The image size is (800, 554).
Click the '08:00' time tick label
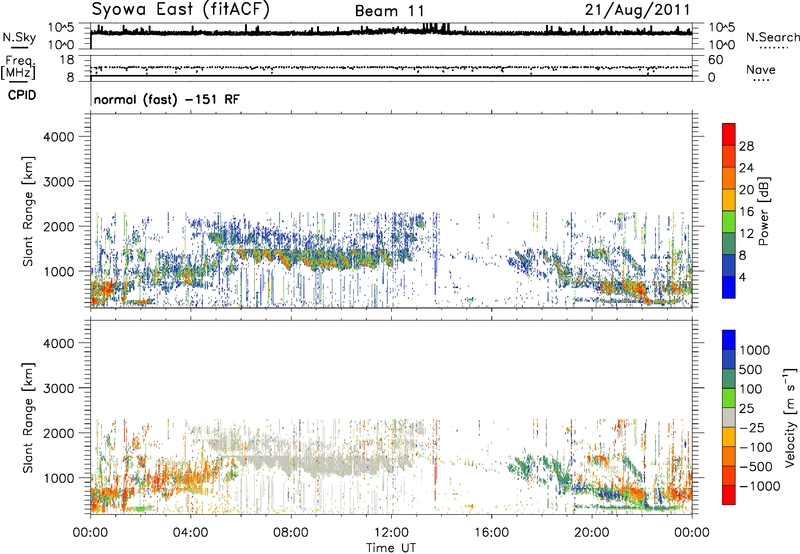(x=291, y=533)
